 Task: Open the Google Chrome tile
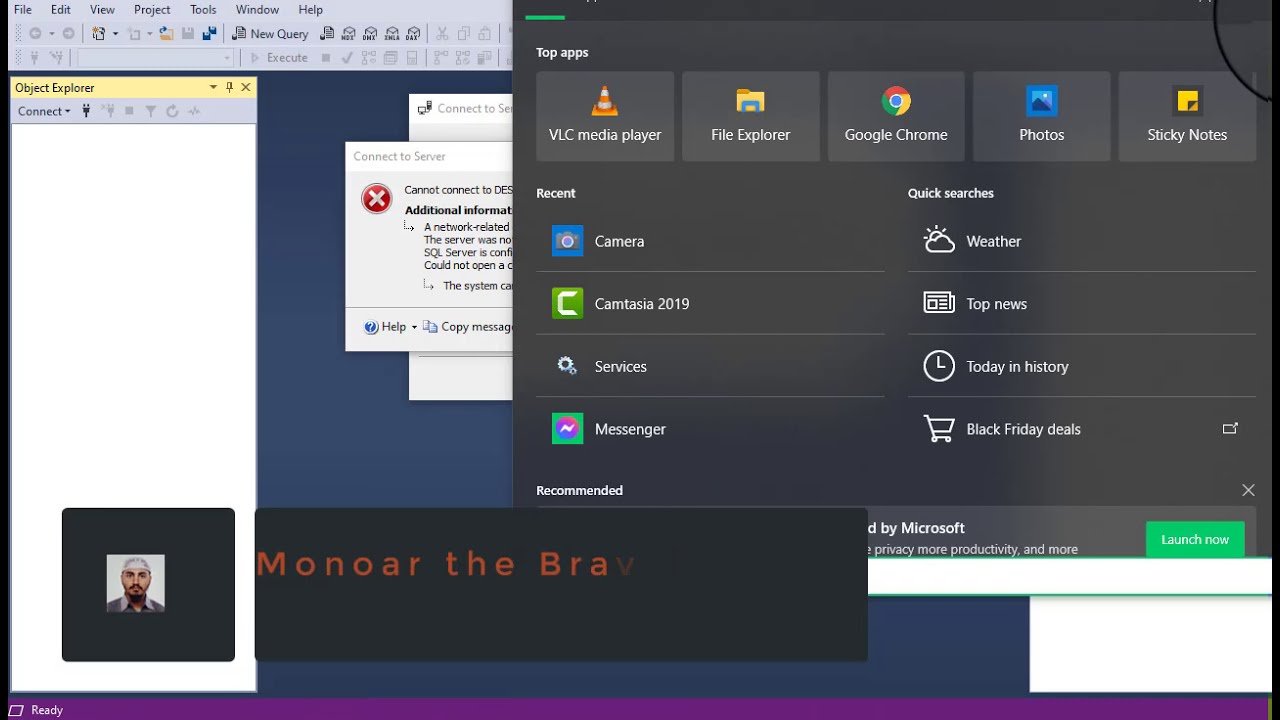tap(896, 116)
